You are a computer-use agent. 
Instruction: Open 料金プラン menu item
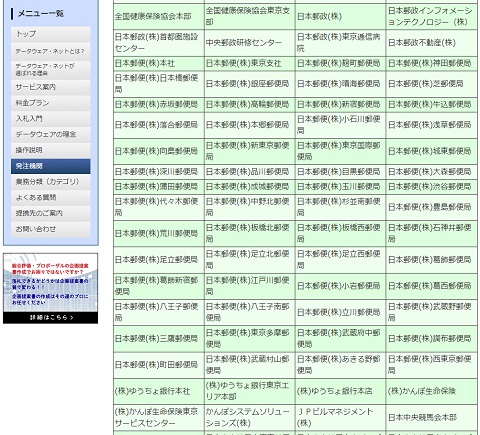pyautogui.click(x=50, y=103)
